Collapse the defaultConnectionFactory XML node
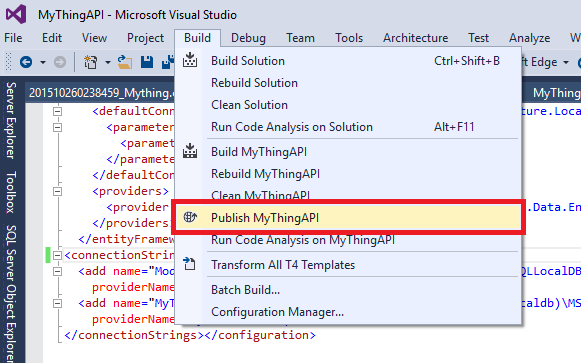581x363 pixels. click(57, 111)
